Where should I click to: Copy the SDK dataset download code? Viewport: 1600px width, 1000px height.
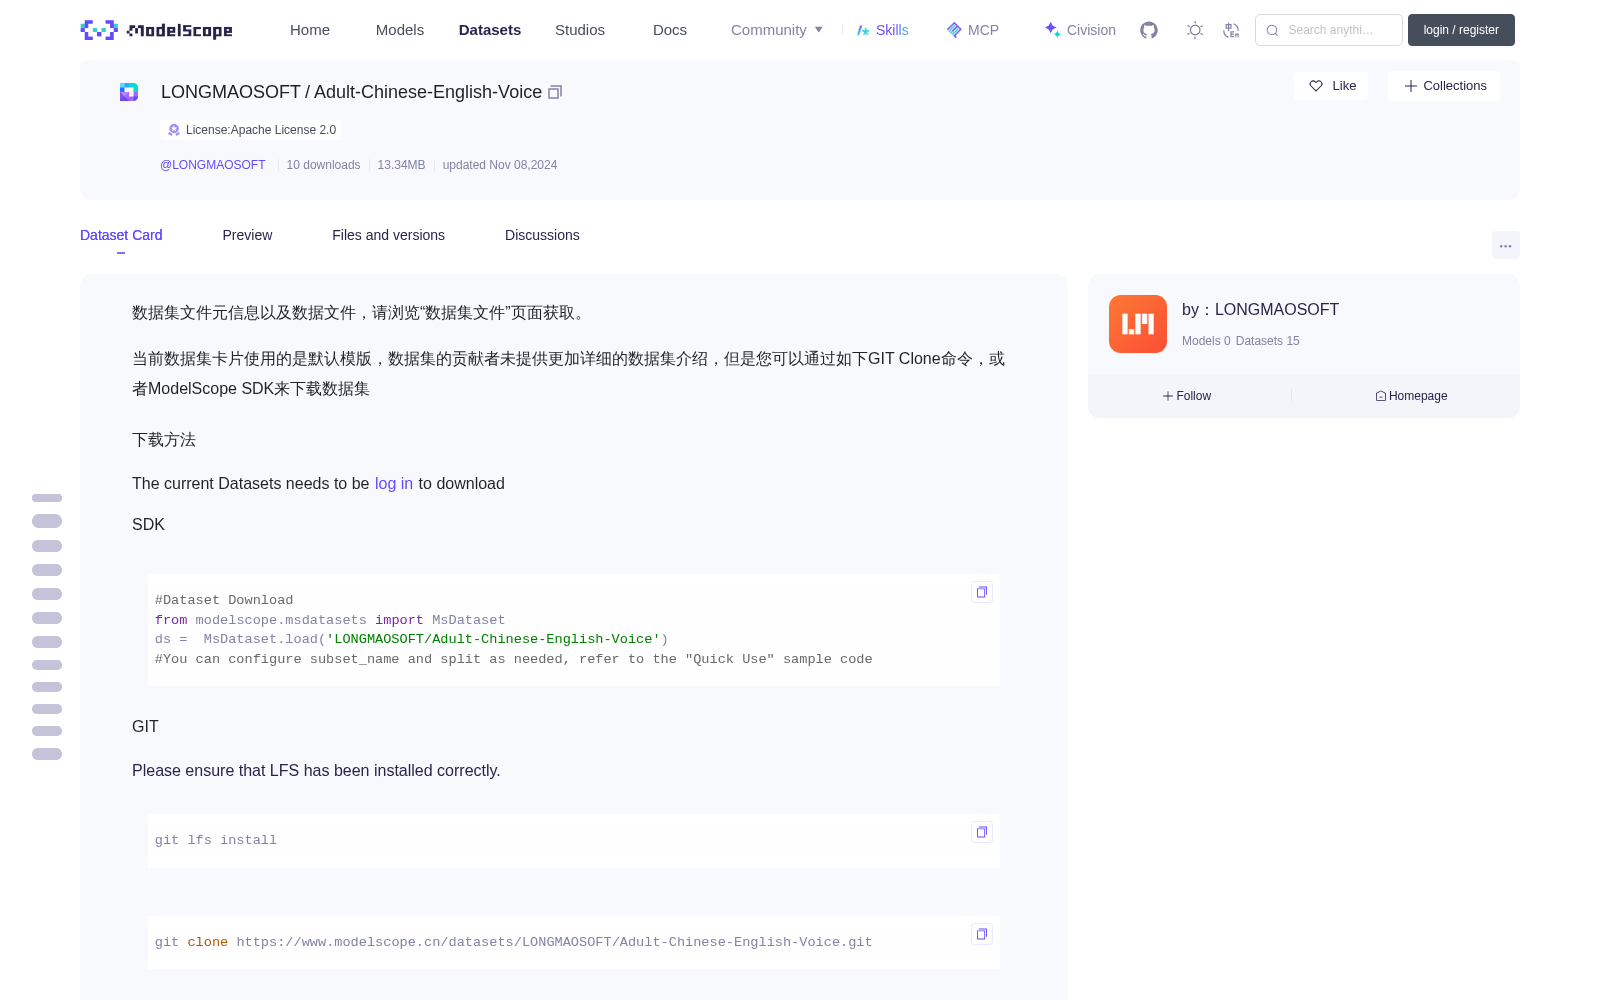coord(981,592)
